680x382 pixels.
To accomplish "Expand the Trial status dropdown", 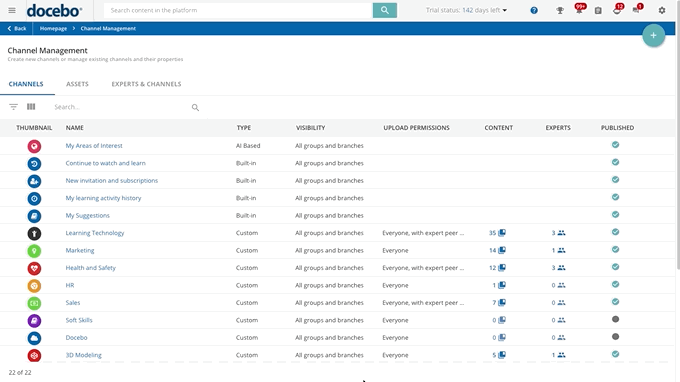I will click(466, 10).
